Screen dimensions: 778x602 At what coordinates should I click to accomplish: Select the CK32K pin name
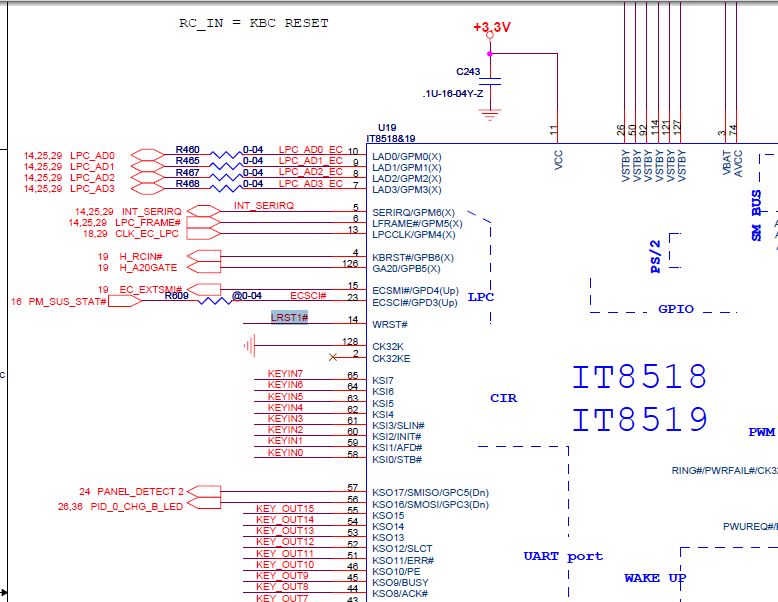pyautogui.click(x=388, y=346)
